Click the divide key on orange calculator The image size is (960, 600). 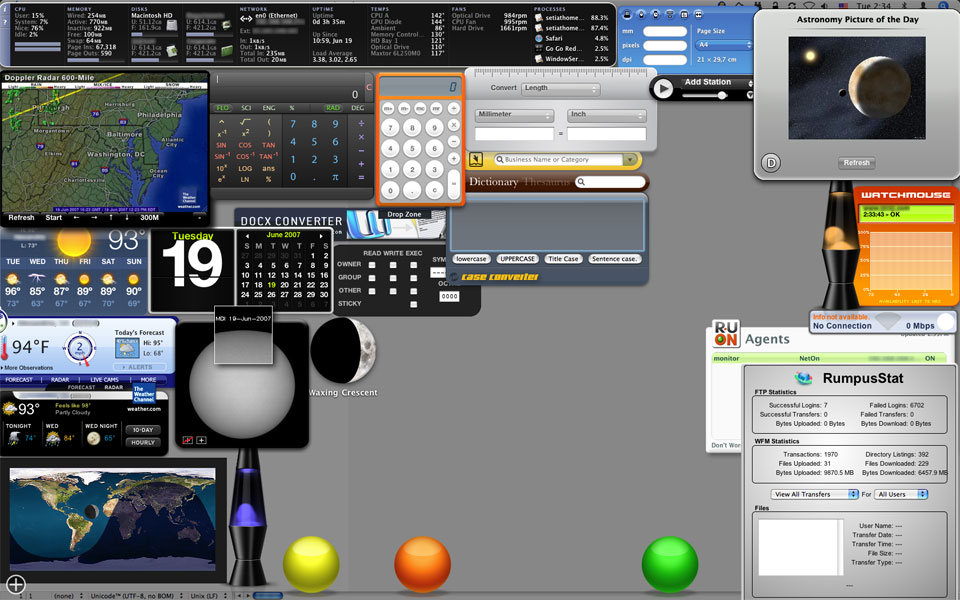coord(453,109)
